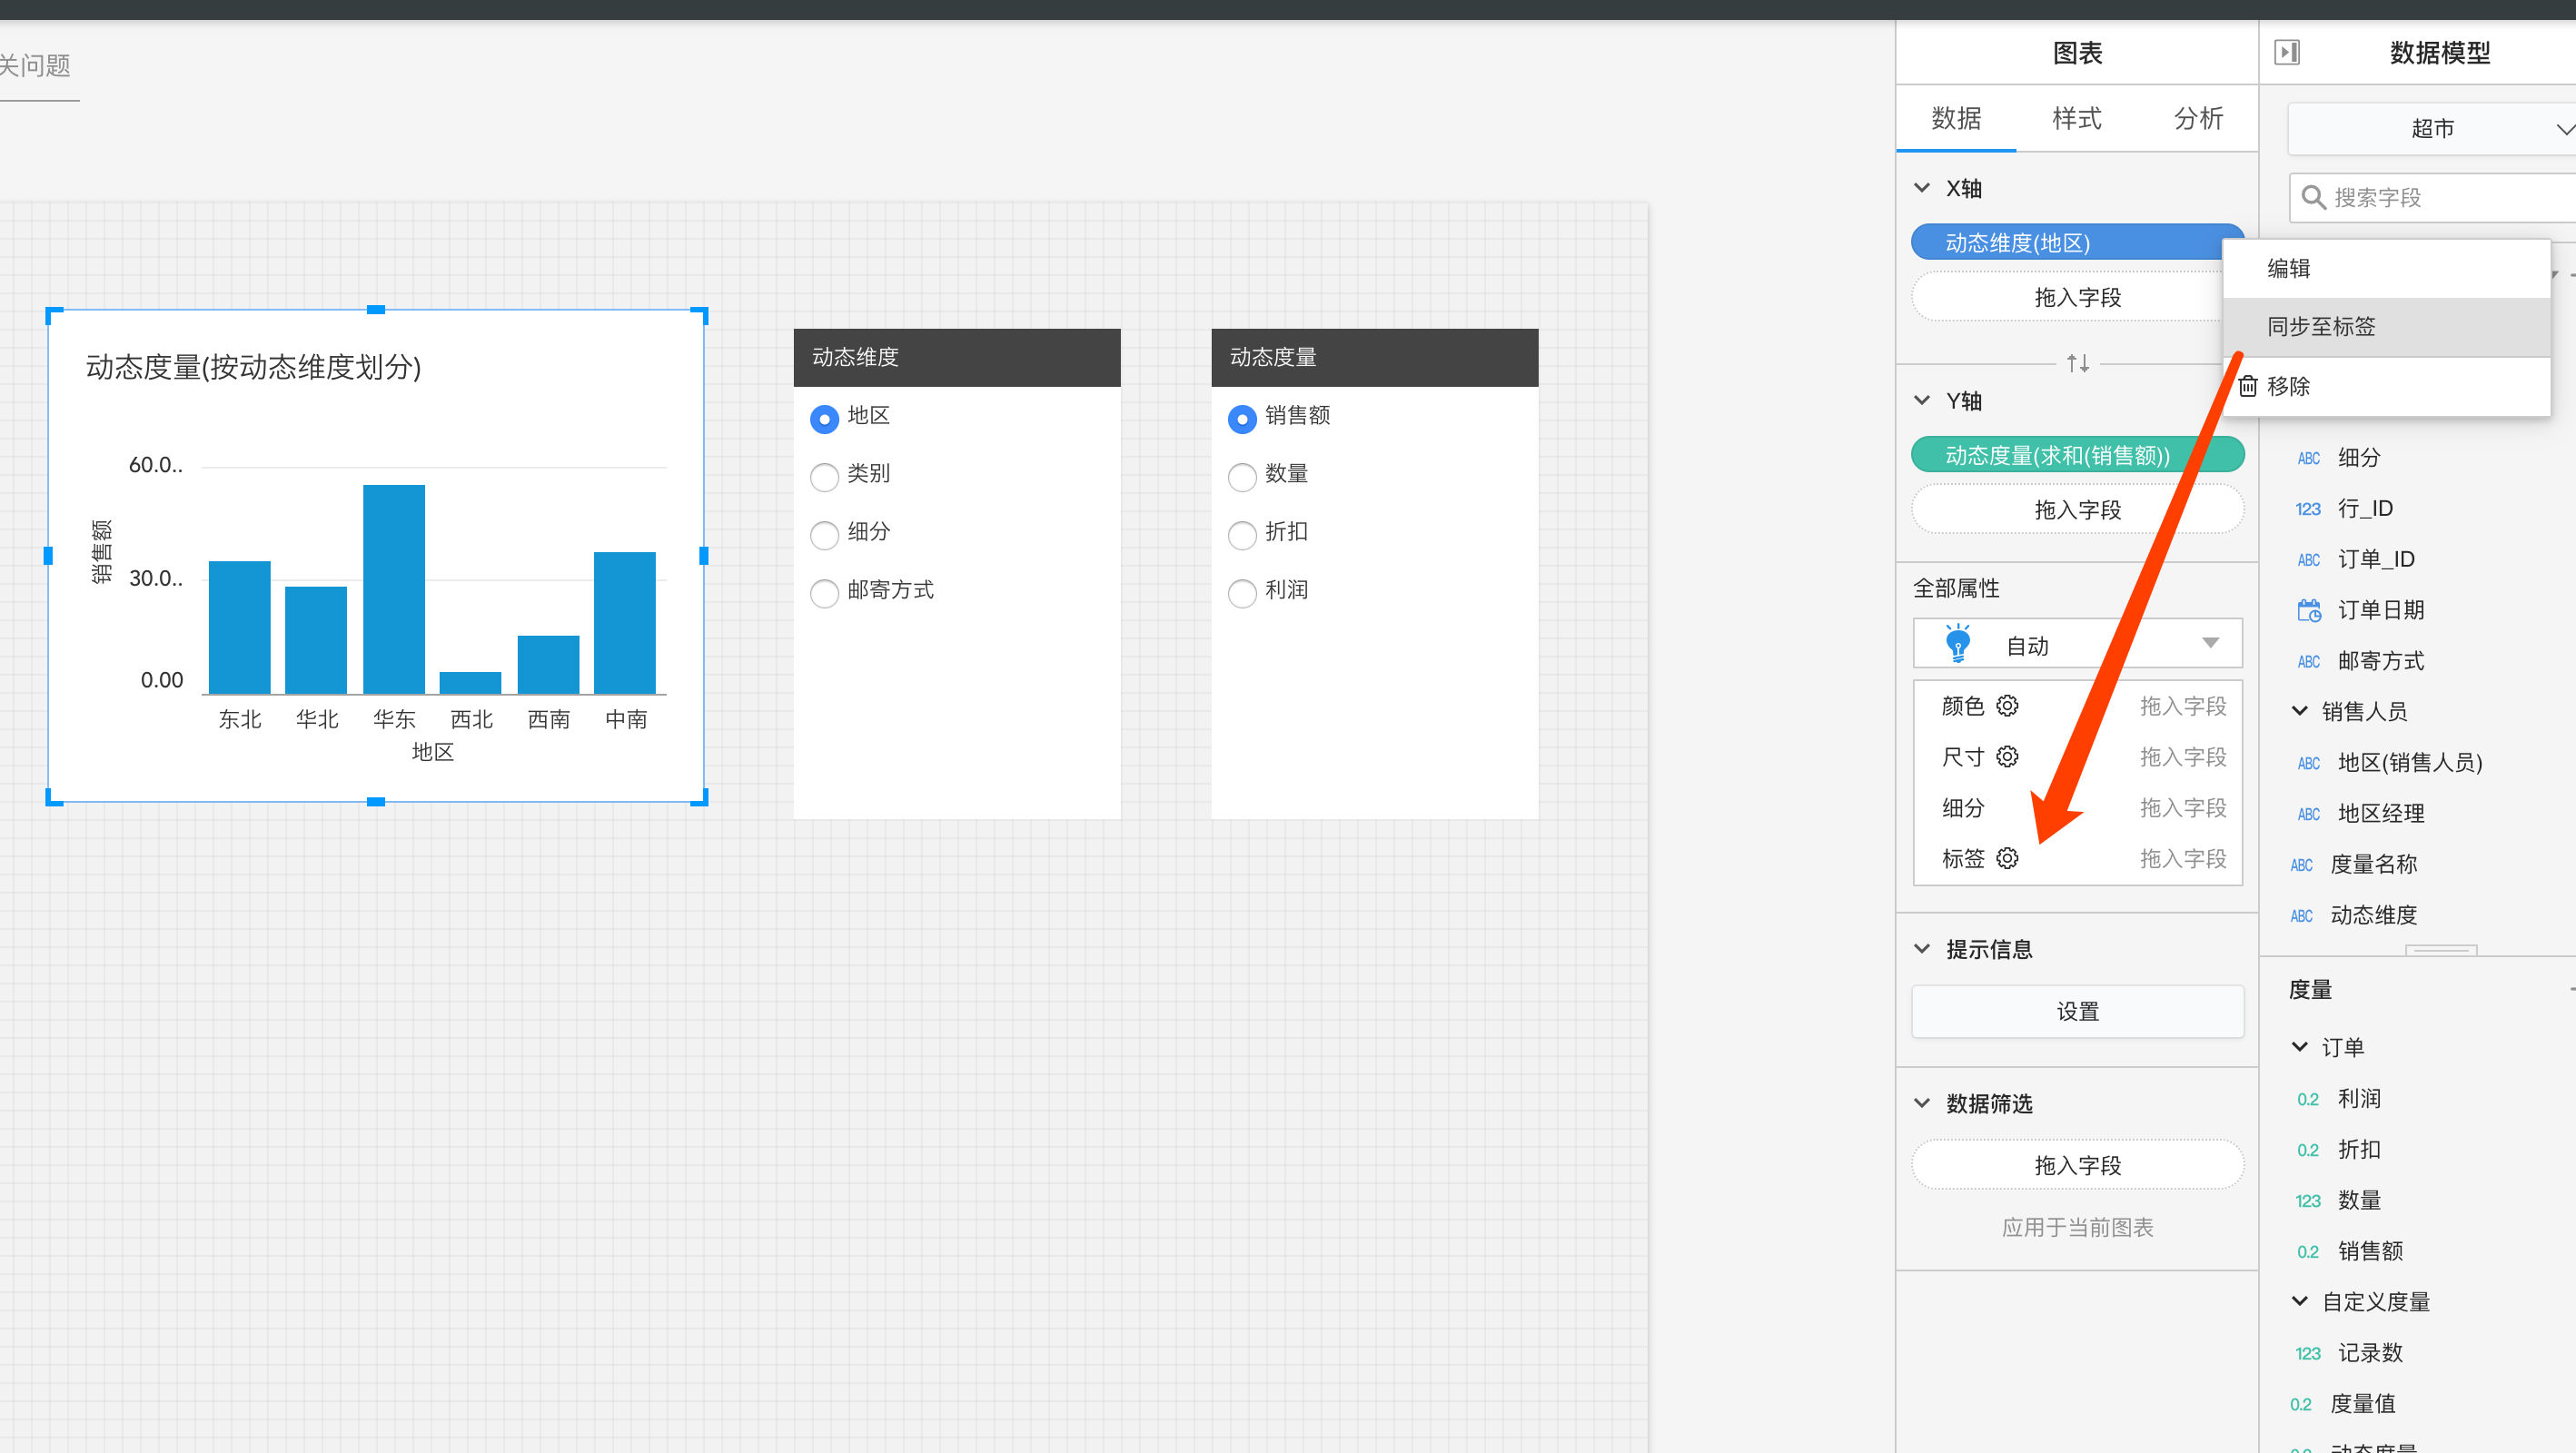Viewport: 2576px width, 1453px height.
Task: Click the calendar icon for 订单日期
Action: (x=2309, y=610)
